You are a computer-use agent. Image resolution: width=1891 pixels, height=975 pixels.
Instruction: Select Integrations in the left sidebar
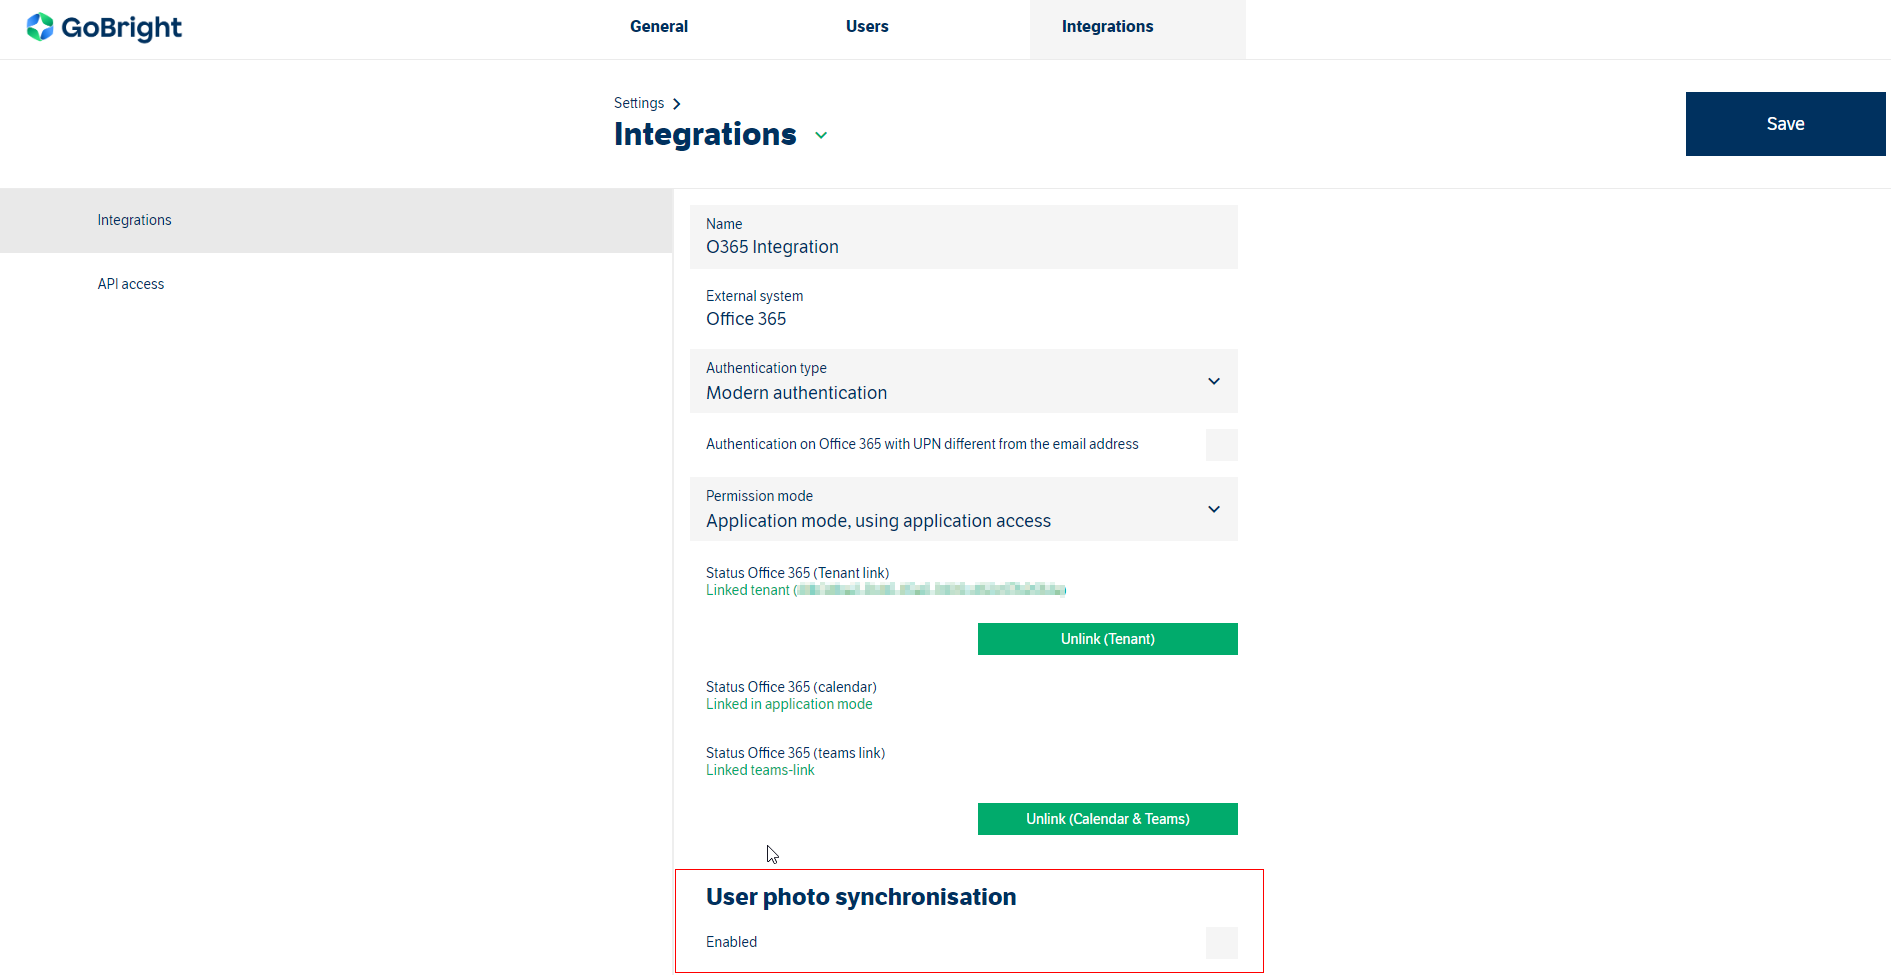(x=135, y=220)
